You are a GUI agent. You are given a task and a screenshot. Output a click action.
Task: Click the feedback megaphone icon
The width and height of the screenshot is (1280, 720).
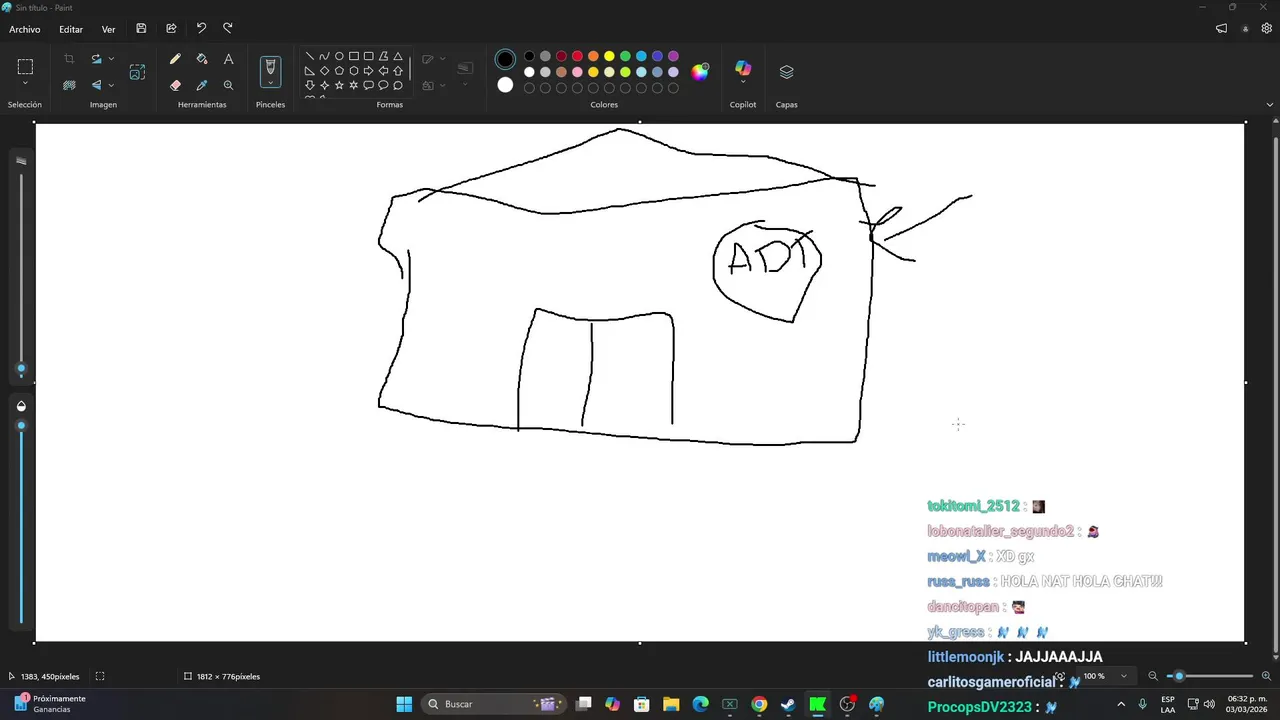pyautogui.click(x=1221, y=29)
